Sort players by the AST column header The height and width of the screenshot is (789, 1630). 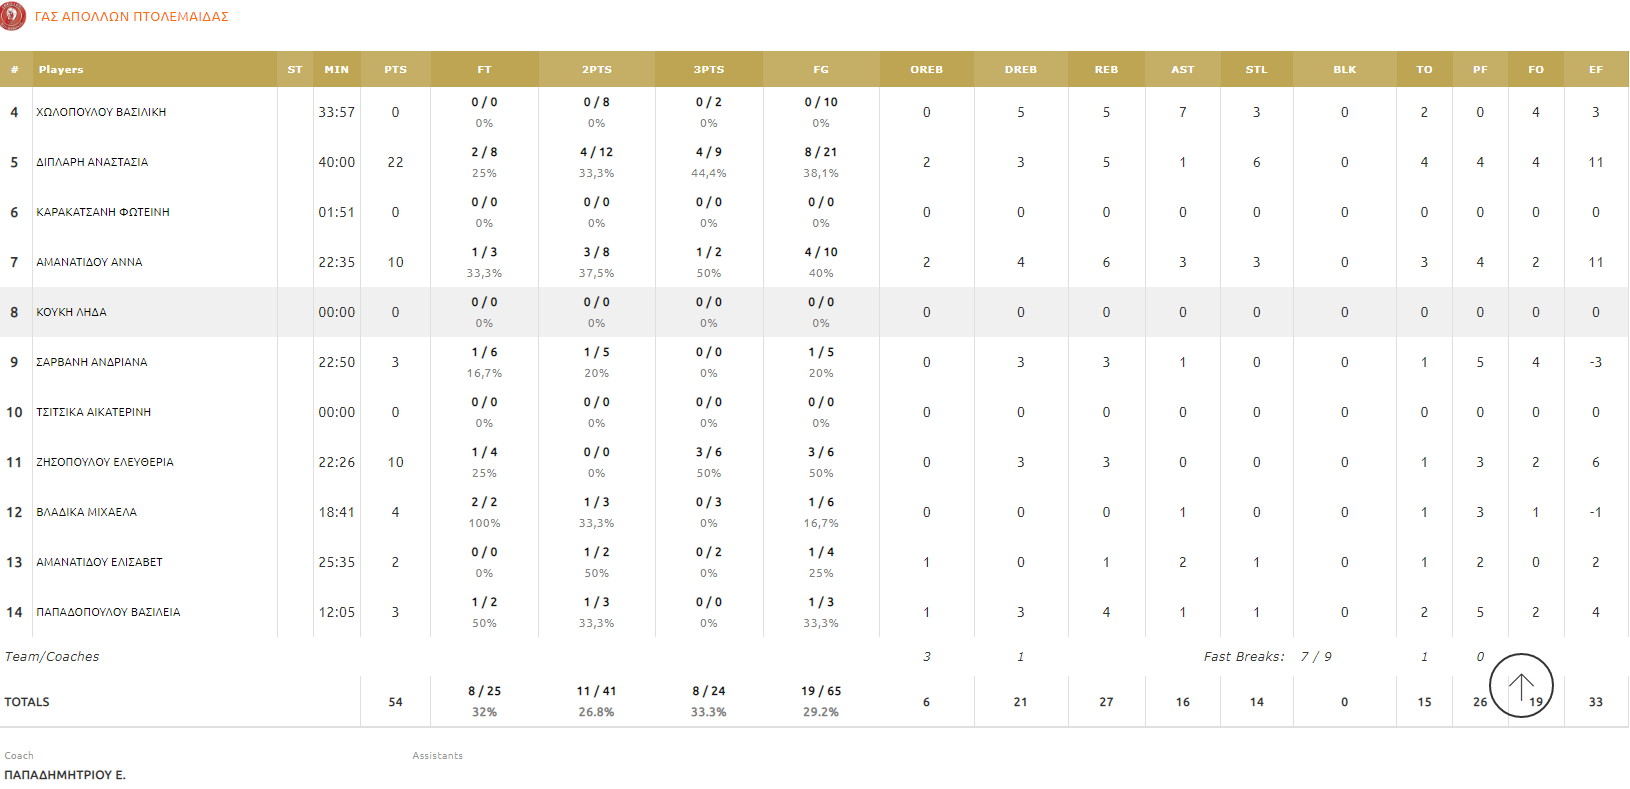click(1182, 69)
